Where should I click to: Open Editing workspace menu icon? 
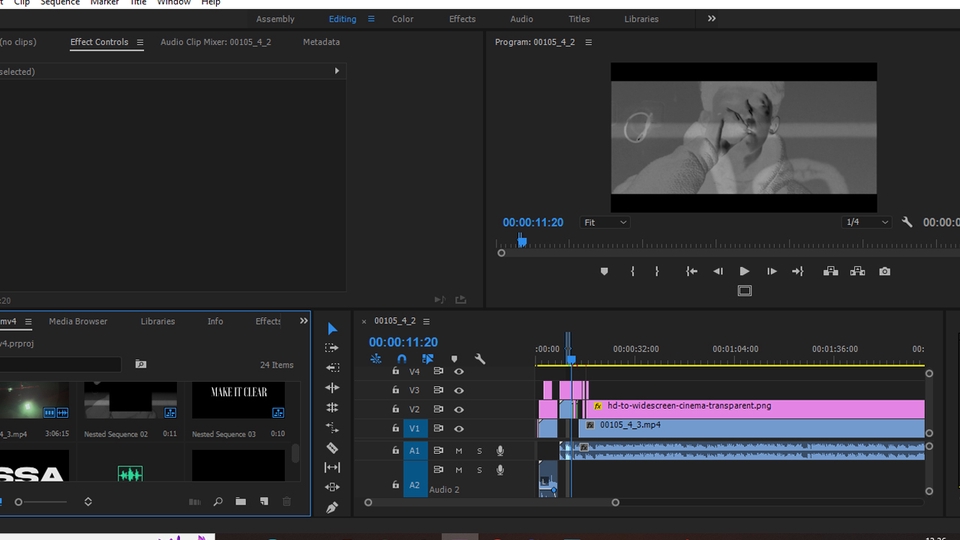pos(371,19)
